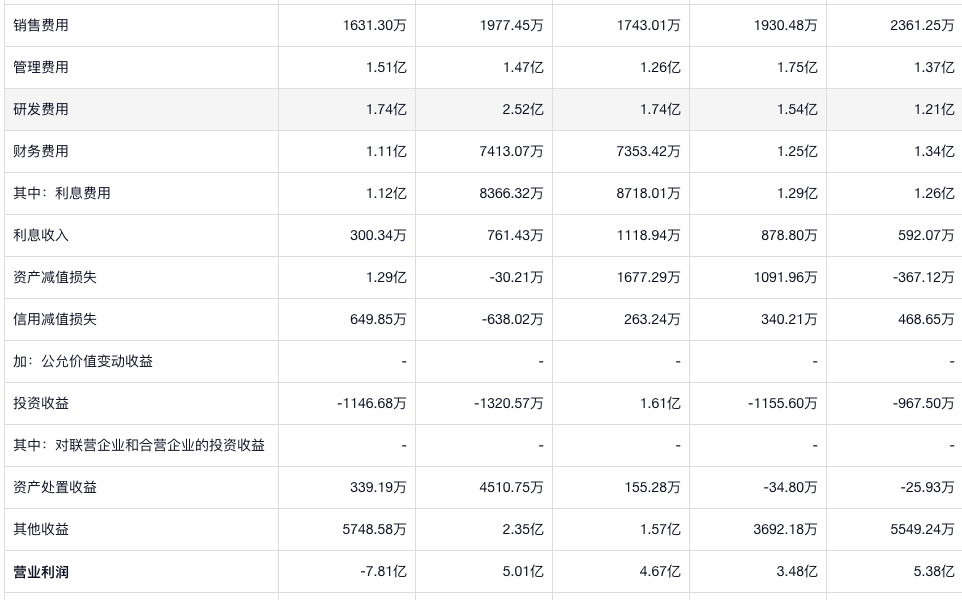The height and width of the screenshot is (600, 962).
Task: Click the bold 营业利润 row label
Action: [41, 572]
